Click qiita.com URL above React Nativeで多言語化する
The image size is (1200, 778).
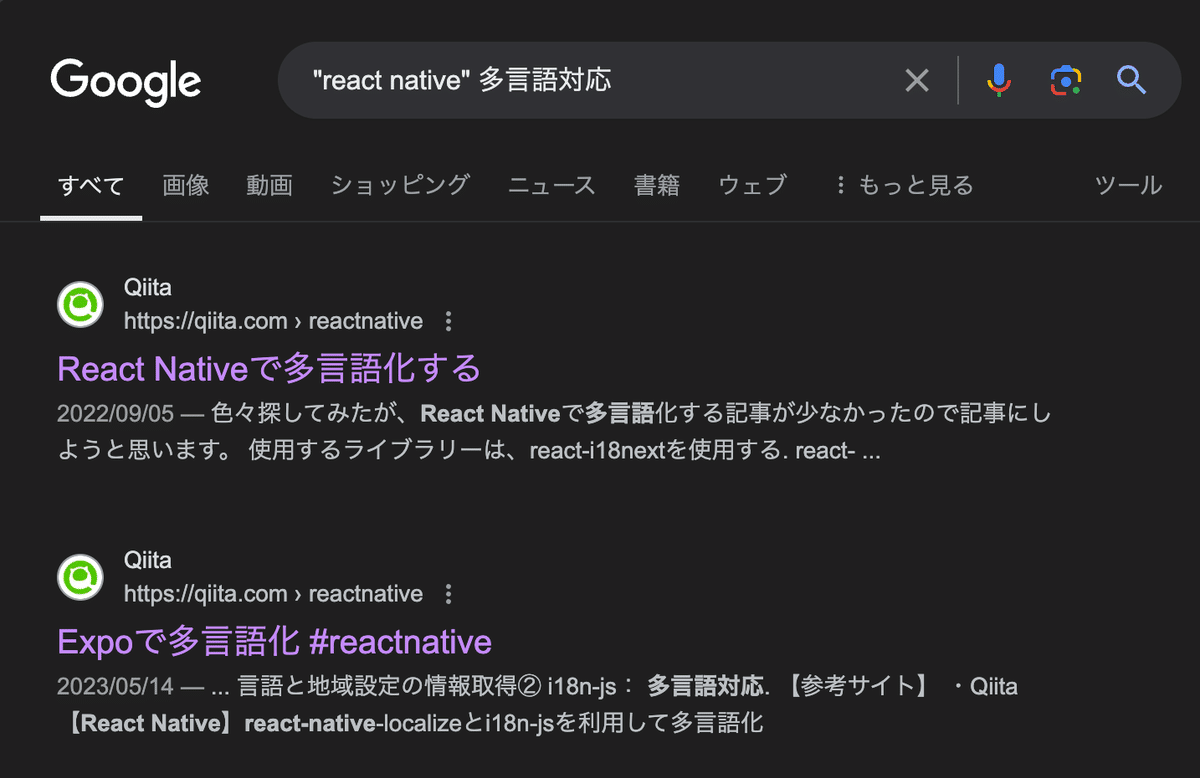click(x=273, y=321)
